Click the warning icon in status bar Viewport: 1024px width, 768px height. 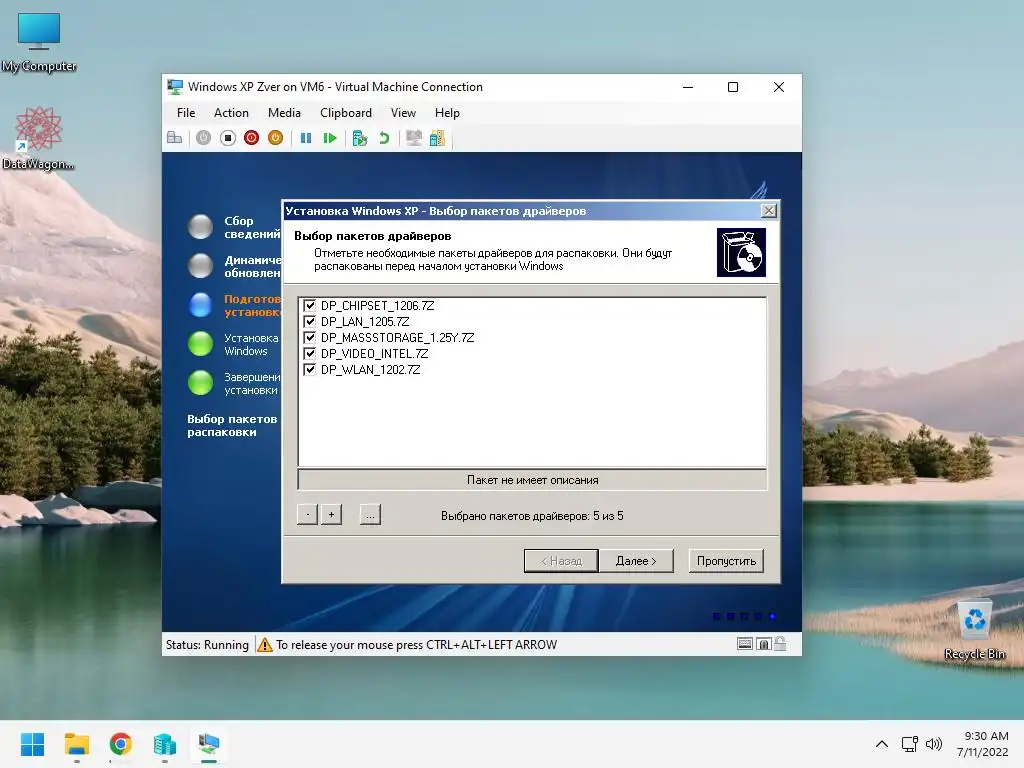click(x=264, y=645)
